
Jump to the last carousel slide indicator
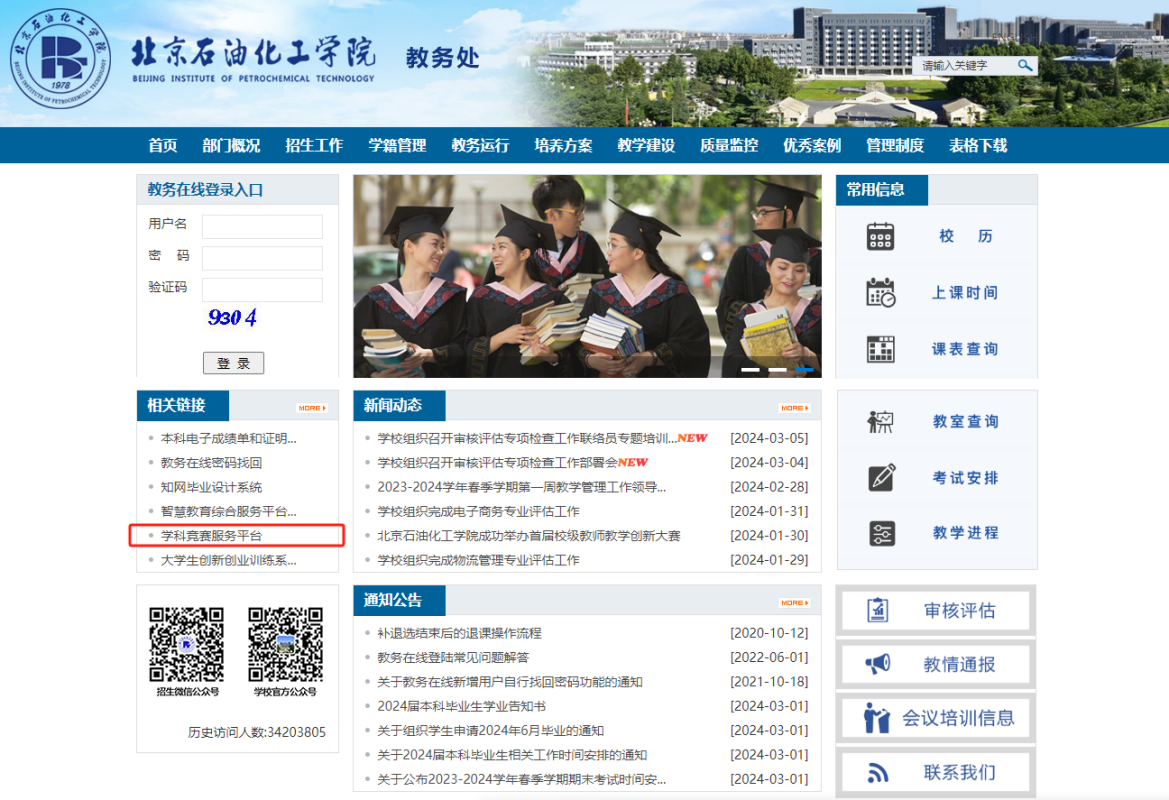point(804,370)
